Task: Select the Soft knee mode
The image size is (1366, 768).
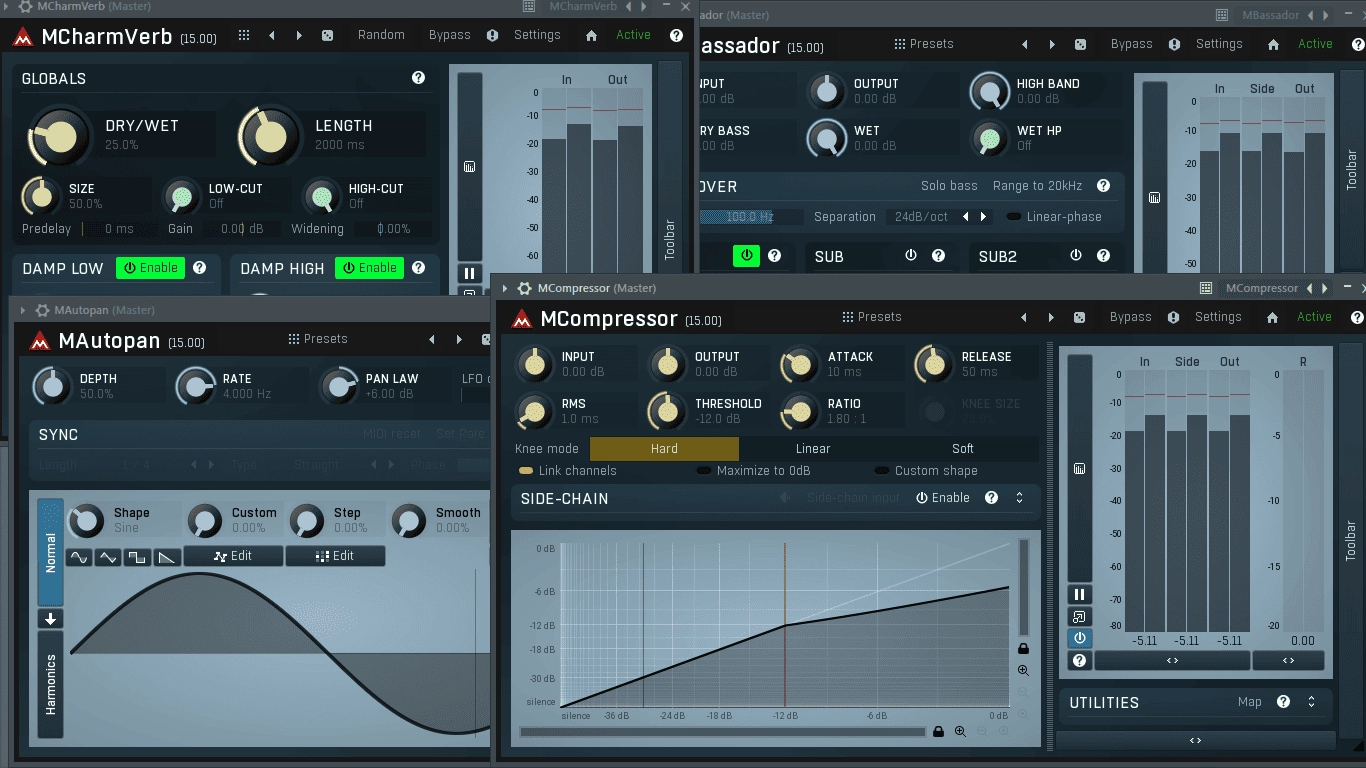Action: (x=963, y=449)
